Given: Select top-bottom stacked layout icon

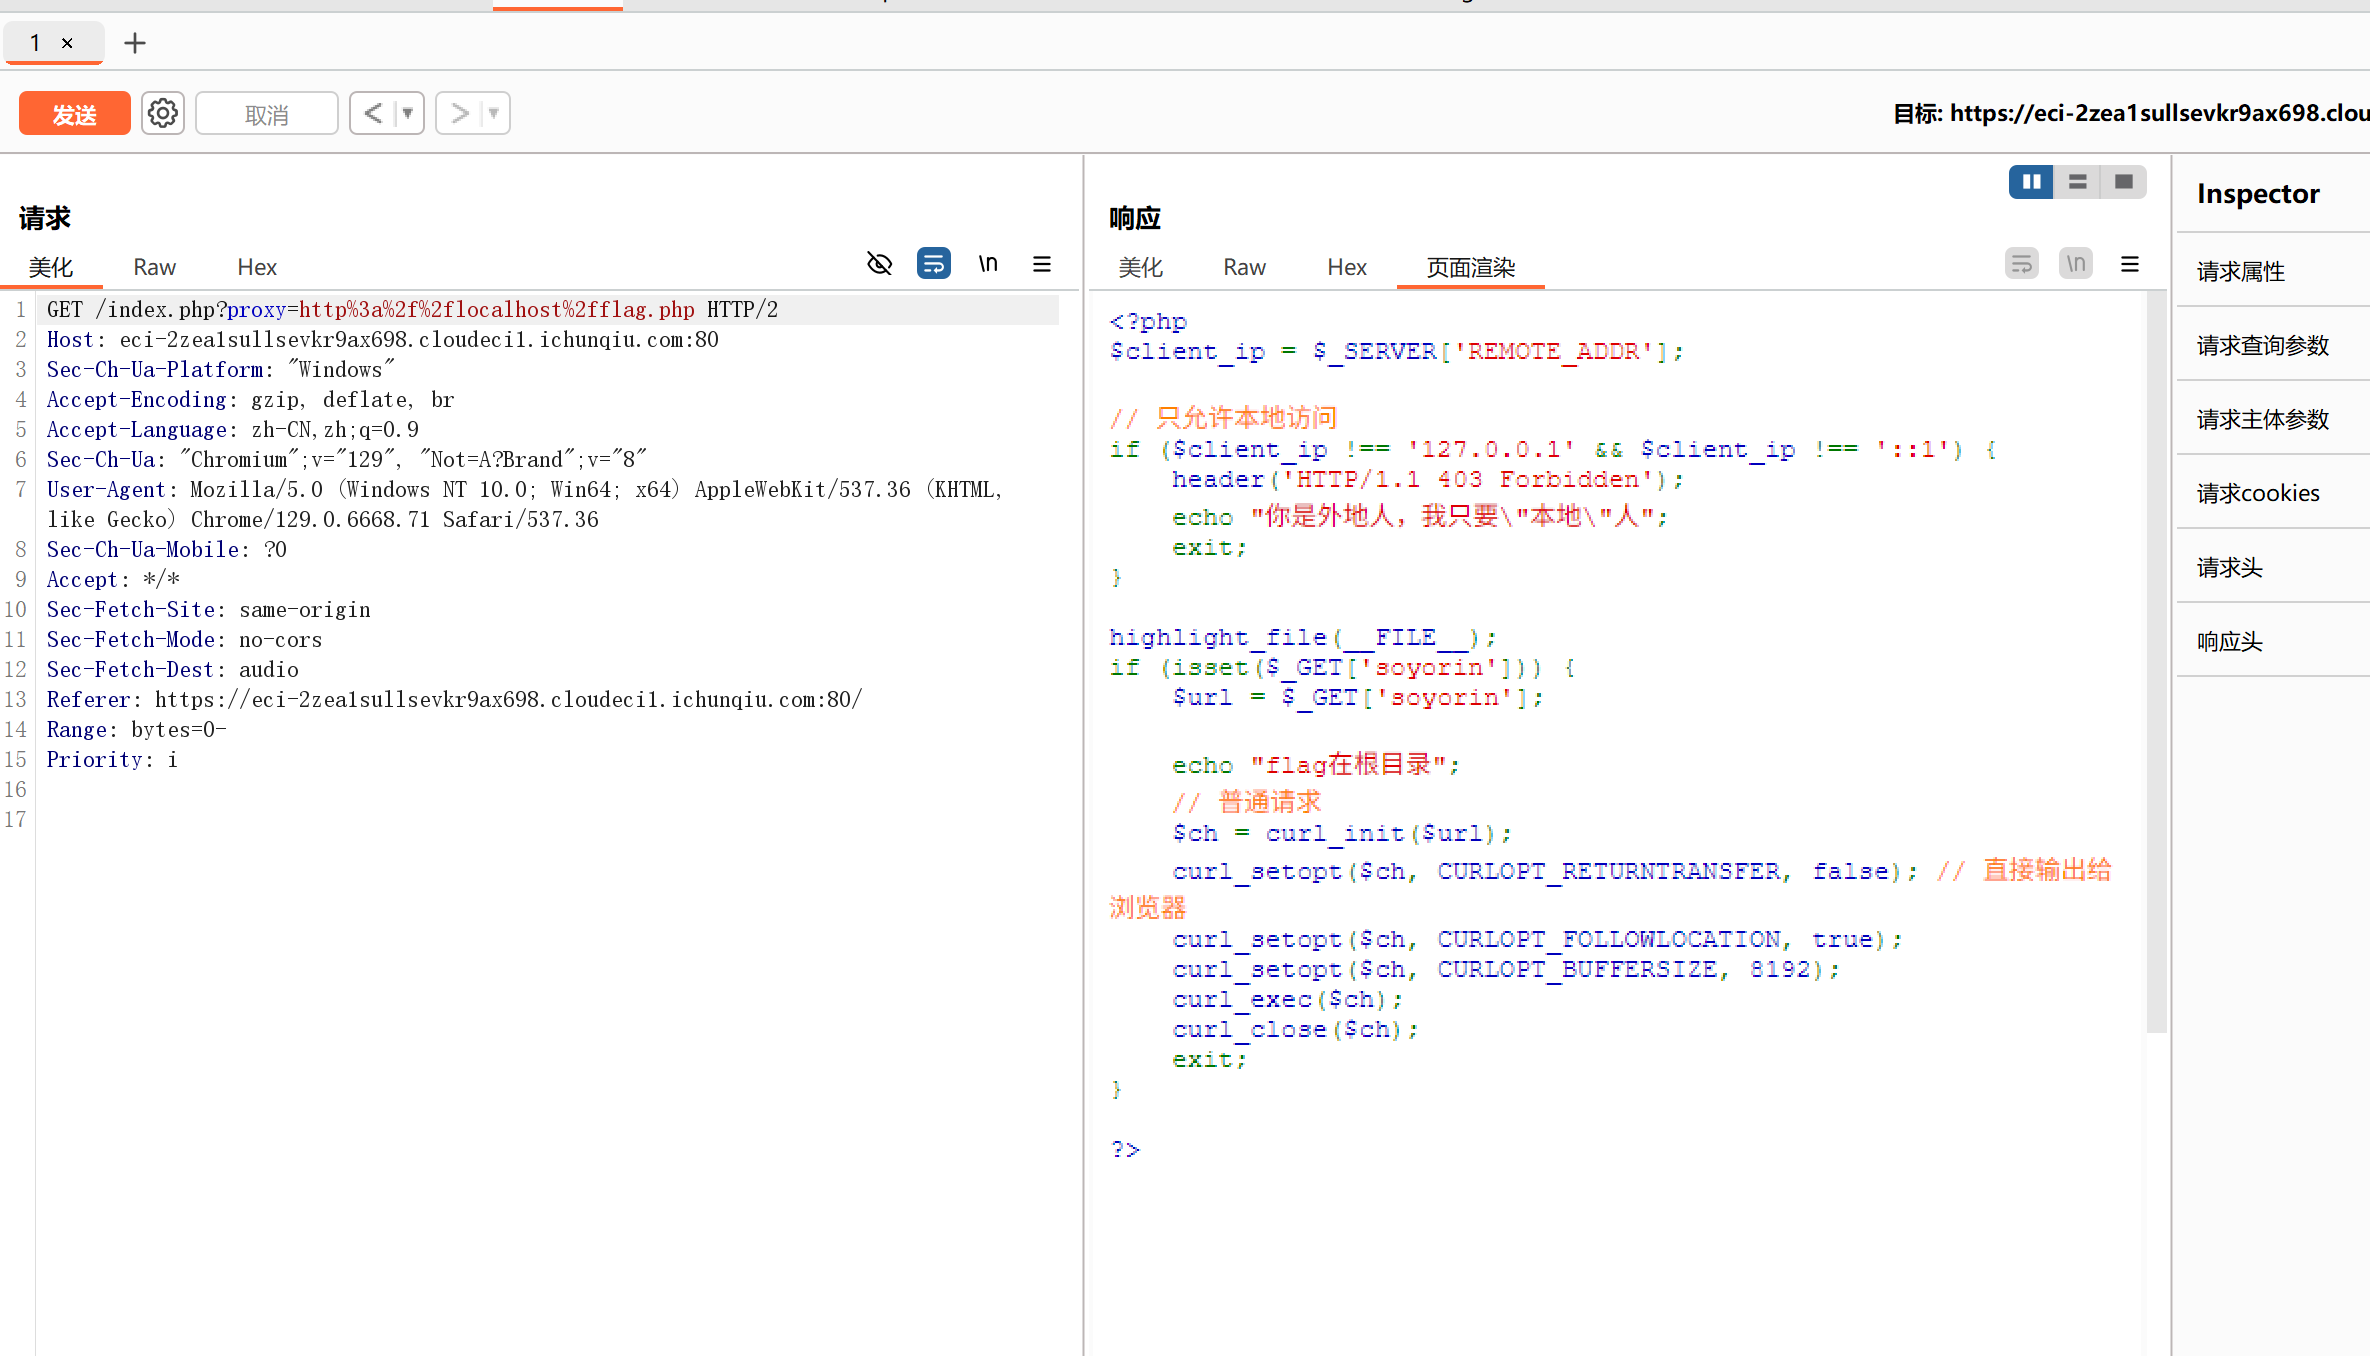Looking at the screenshot, I should point(2077,182).
